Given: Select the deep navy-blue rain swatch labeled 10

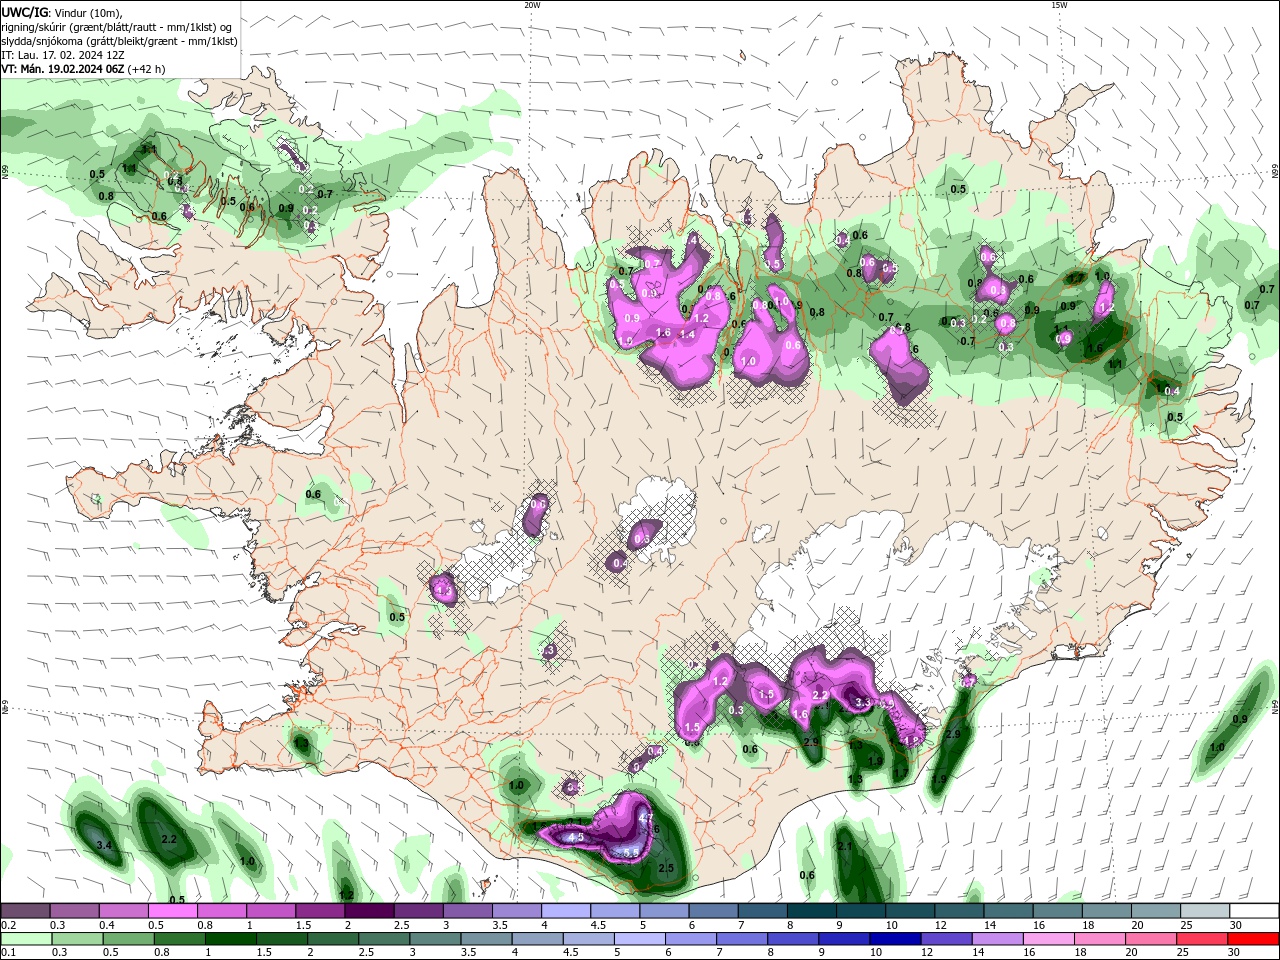Looking at the screenshot, I should point(894,939).
